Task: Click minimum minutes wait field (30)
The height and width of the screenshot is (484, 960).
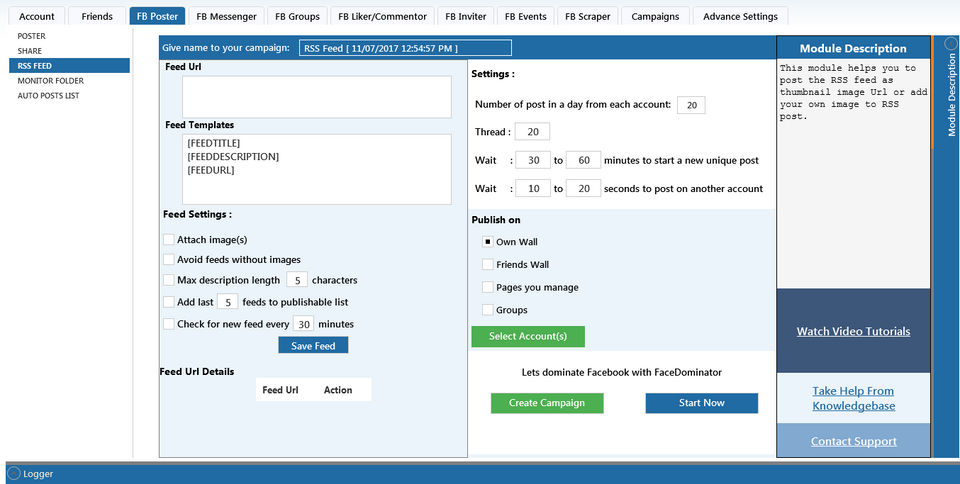Action: 533,160
